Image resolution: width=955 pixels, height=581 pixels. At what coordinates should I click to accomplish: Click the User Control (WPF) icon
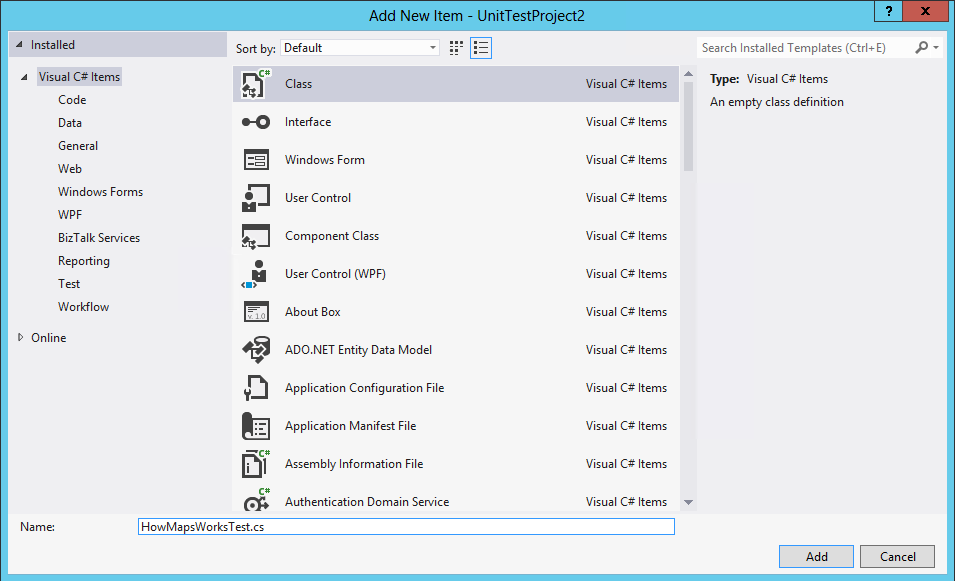tap(256, 274)
